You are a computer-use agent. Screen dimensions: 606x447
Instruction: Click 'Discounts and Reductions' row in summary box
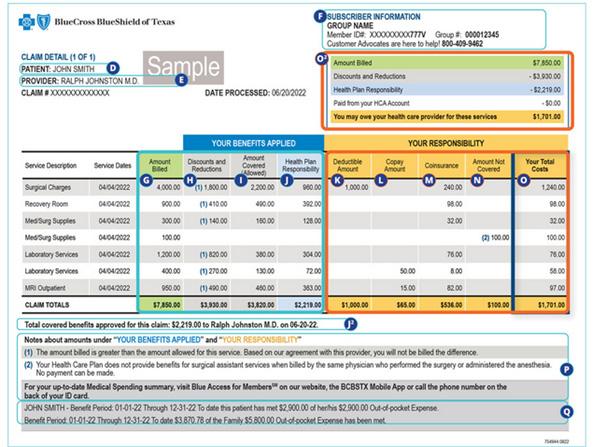447,76
